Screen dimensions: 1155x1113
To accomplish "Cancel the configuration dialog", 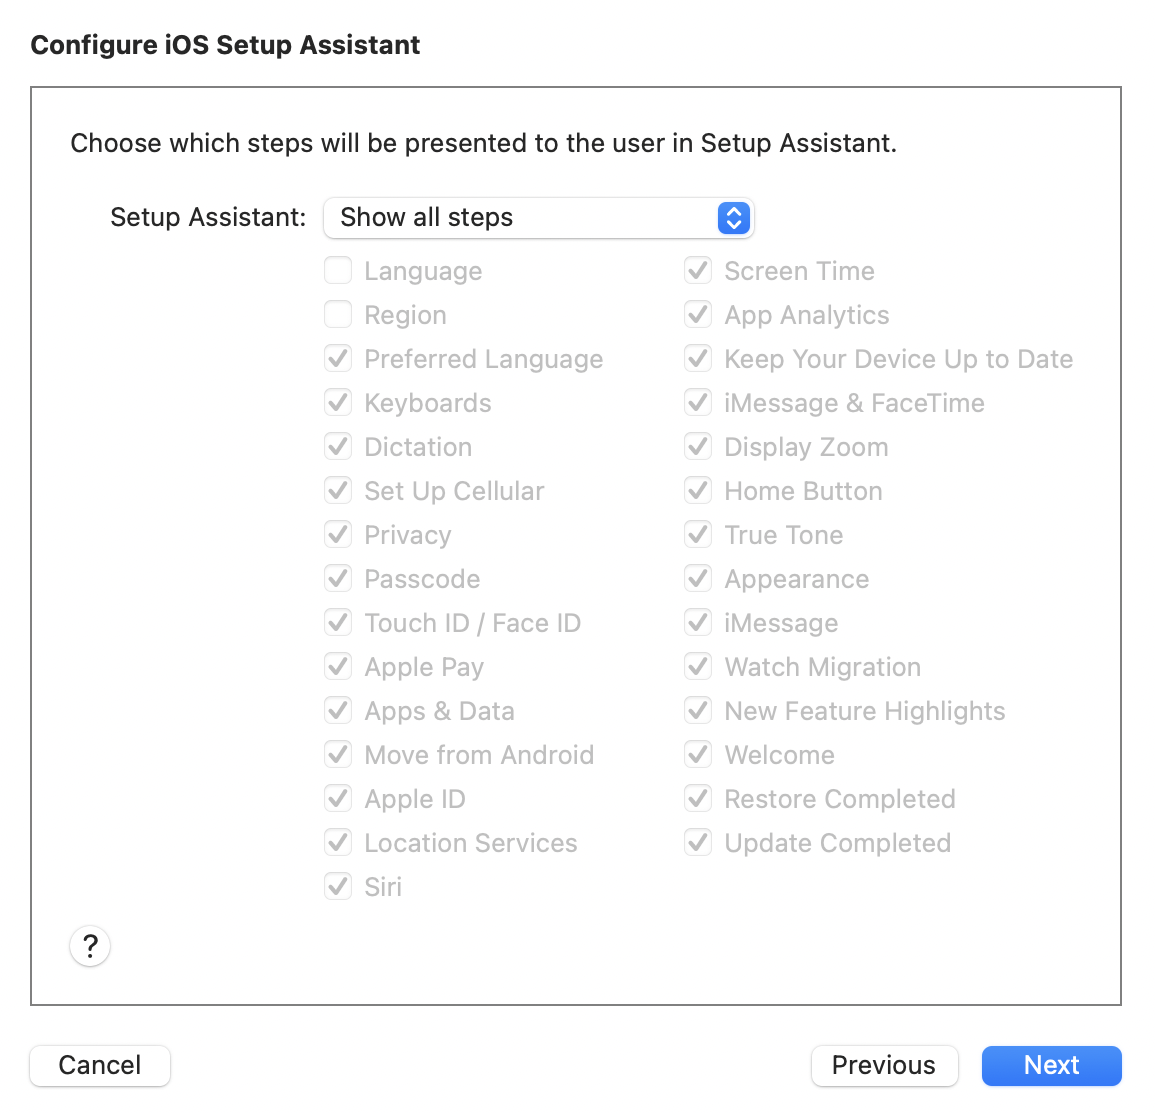I will [x=100, y=1065].
